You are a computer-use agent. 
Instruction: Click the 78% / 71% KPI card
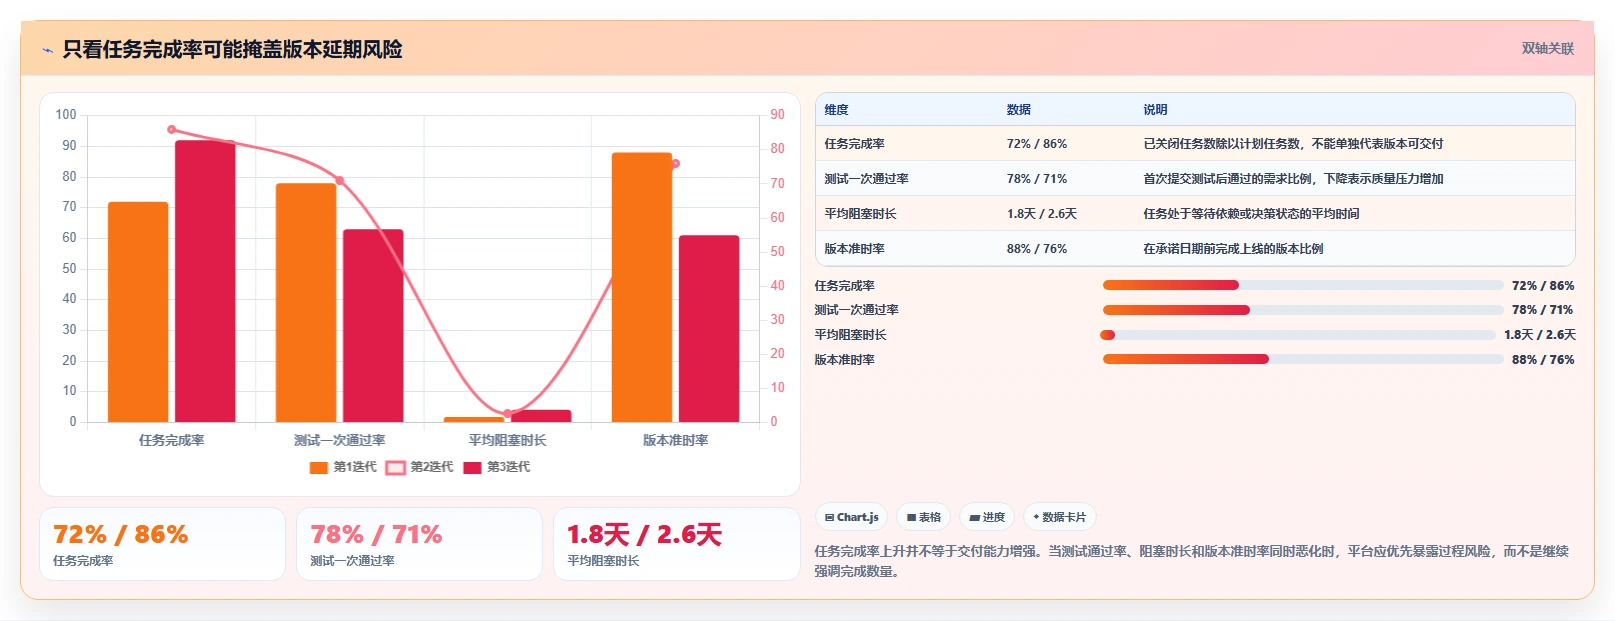(419, 544)
